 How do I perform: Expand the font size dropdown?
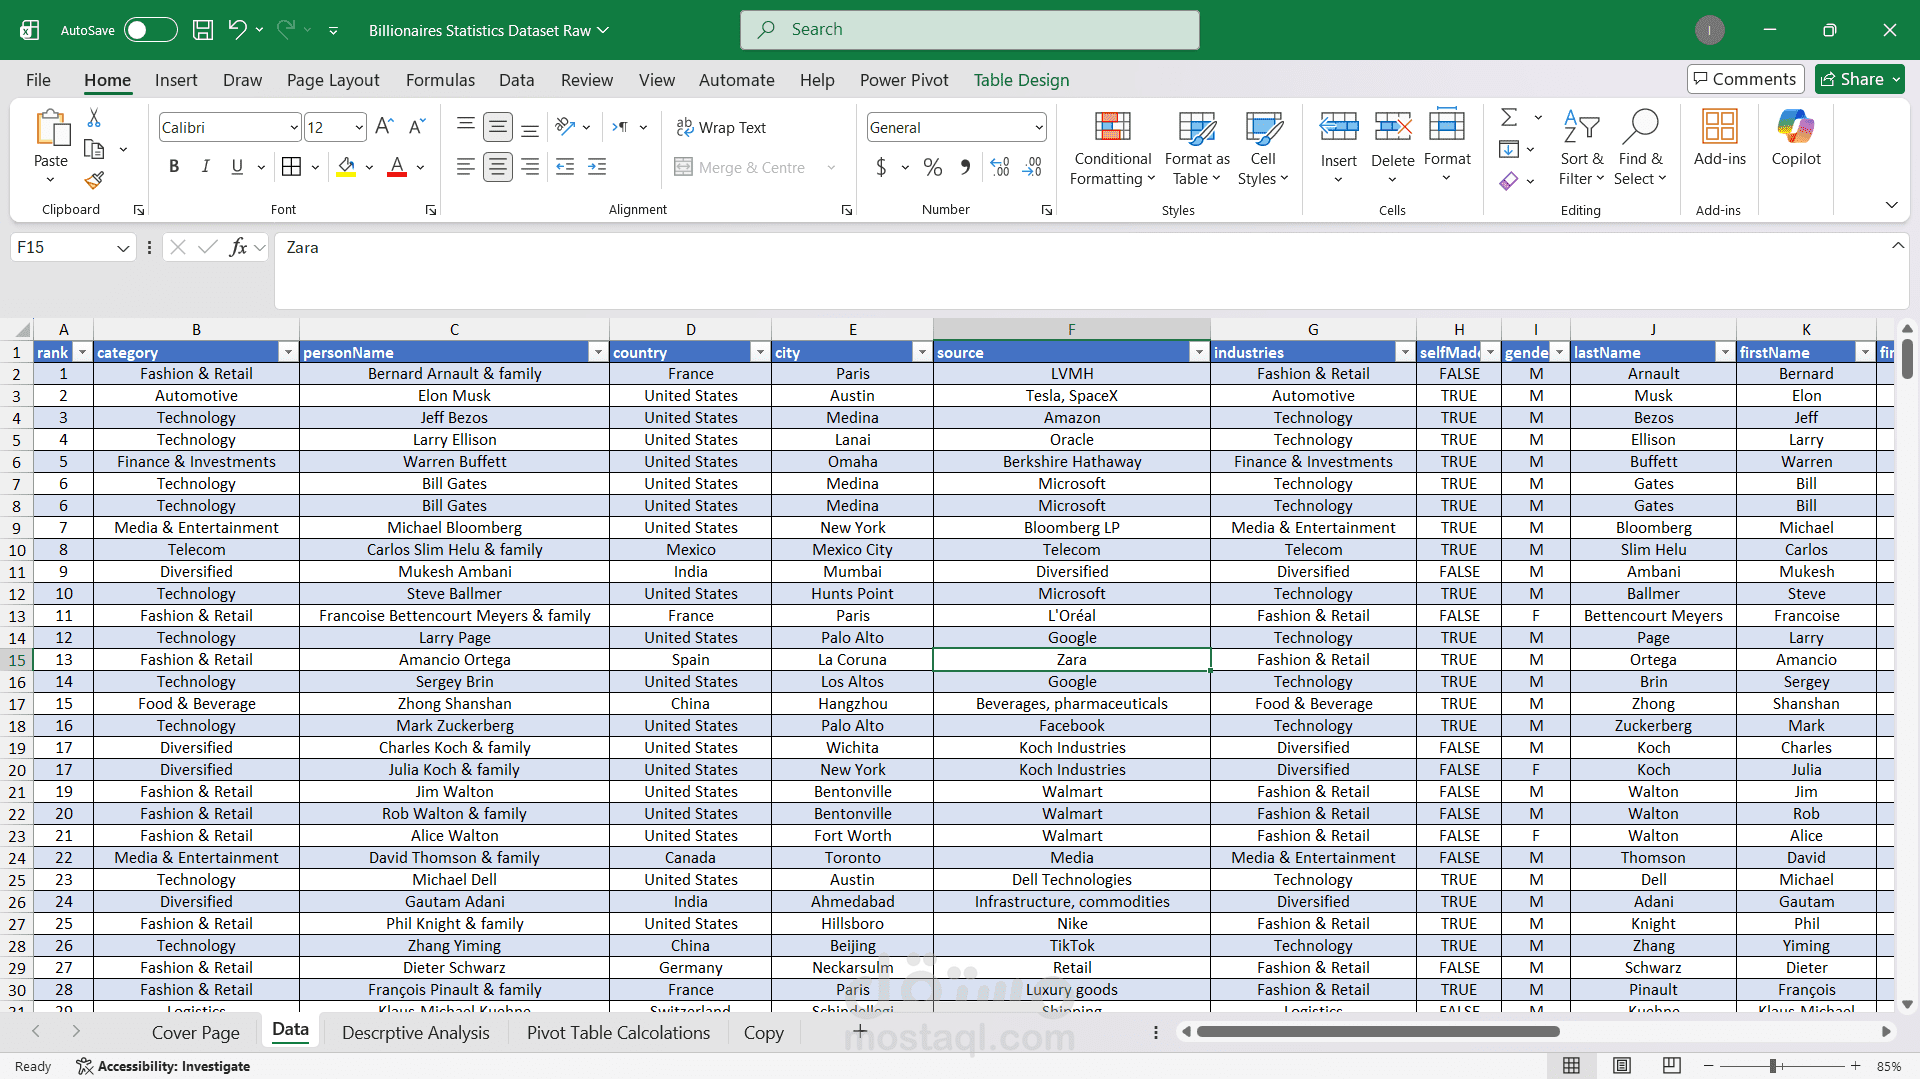359,127
